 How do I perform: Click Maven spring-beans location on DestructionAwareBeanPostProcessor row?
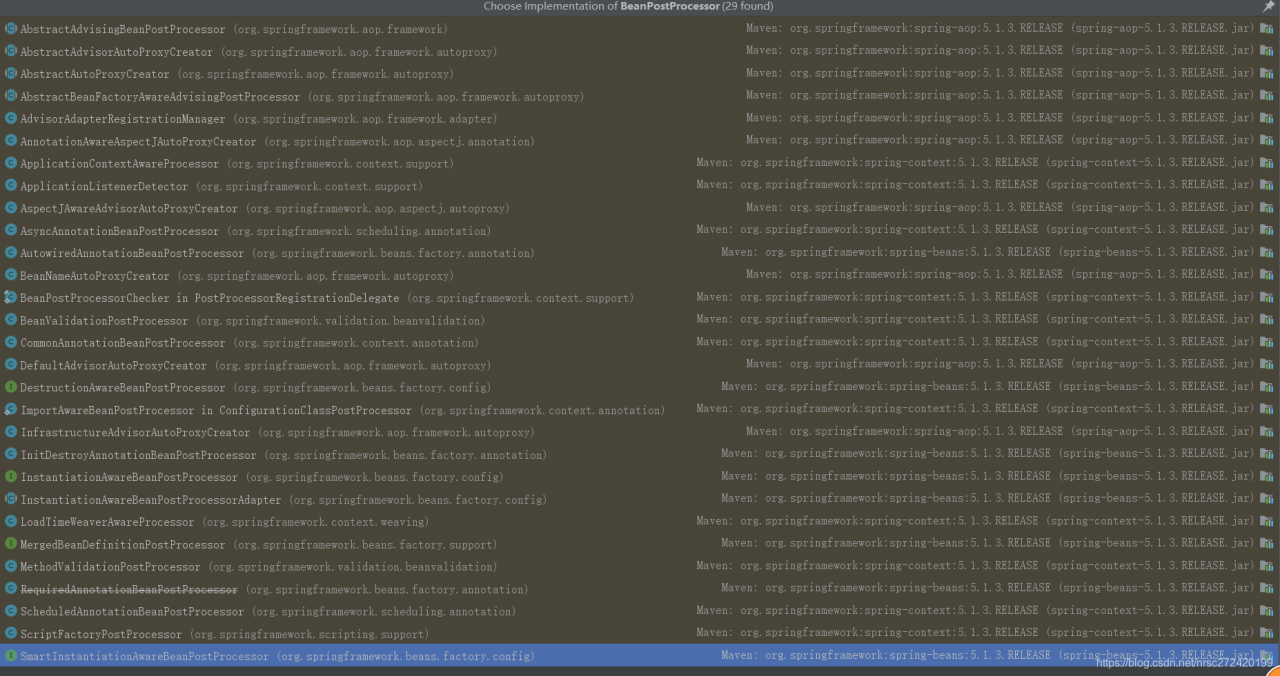coord(988,386)
